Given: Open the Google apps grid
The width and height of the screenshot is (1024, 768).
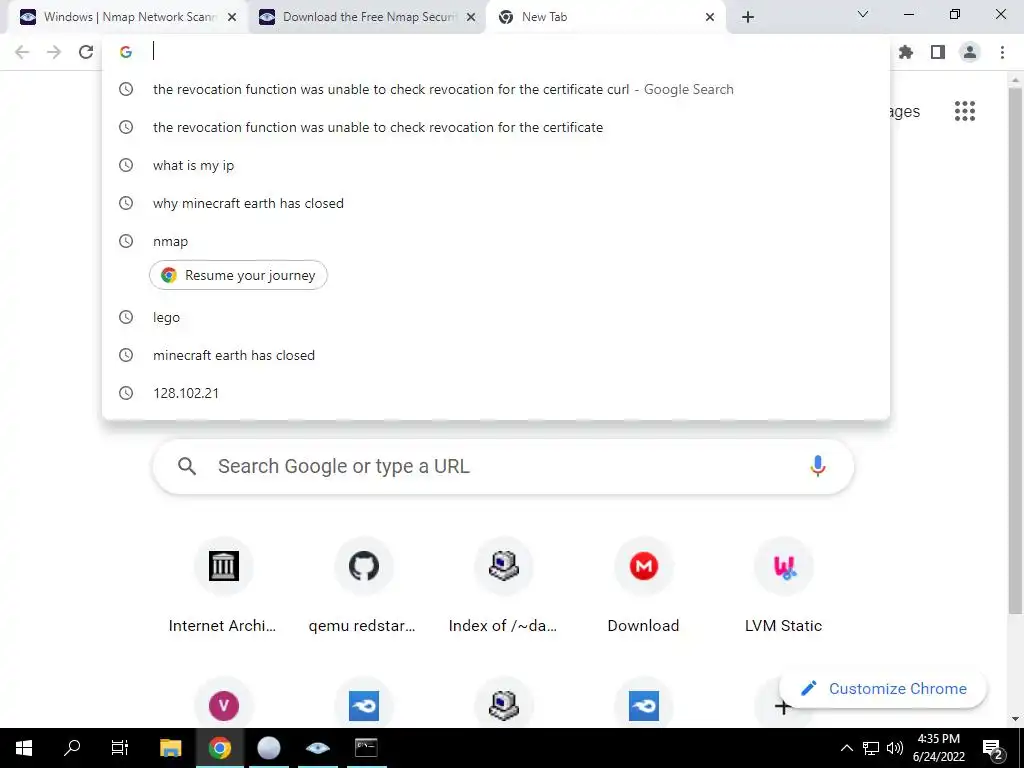Looking at the screenshot, I should [x=965, y=111].
